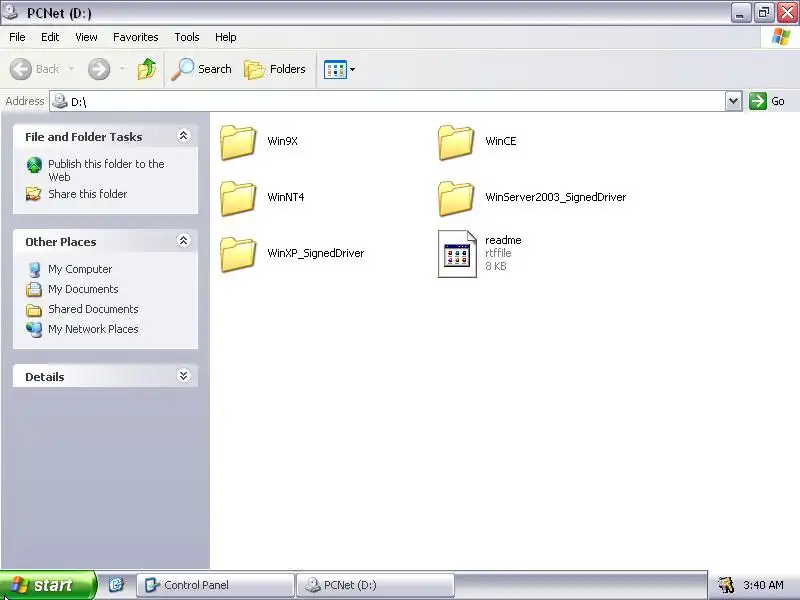This screenshot has height=600, width=800.
Task: Click the My Computer icon in Other Places
Action: tap(34, 269)
